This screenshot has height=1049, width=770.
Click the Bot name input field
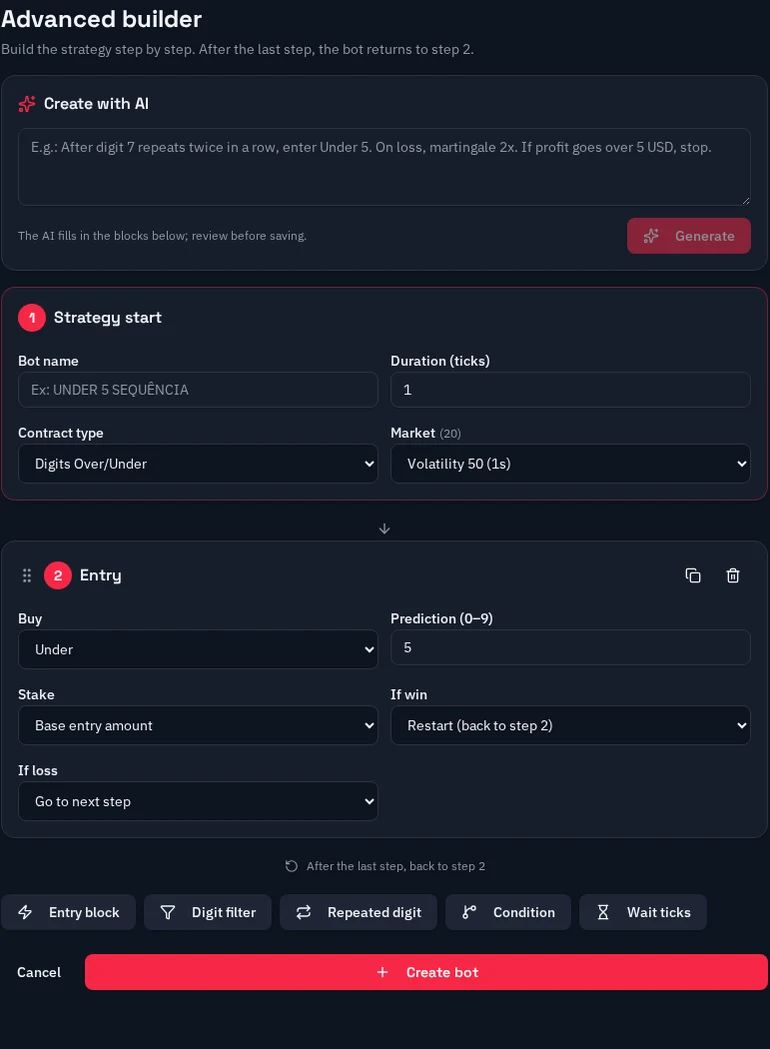[198, 390]
